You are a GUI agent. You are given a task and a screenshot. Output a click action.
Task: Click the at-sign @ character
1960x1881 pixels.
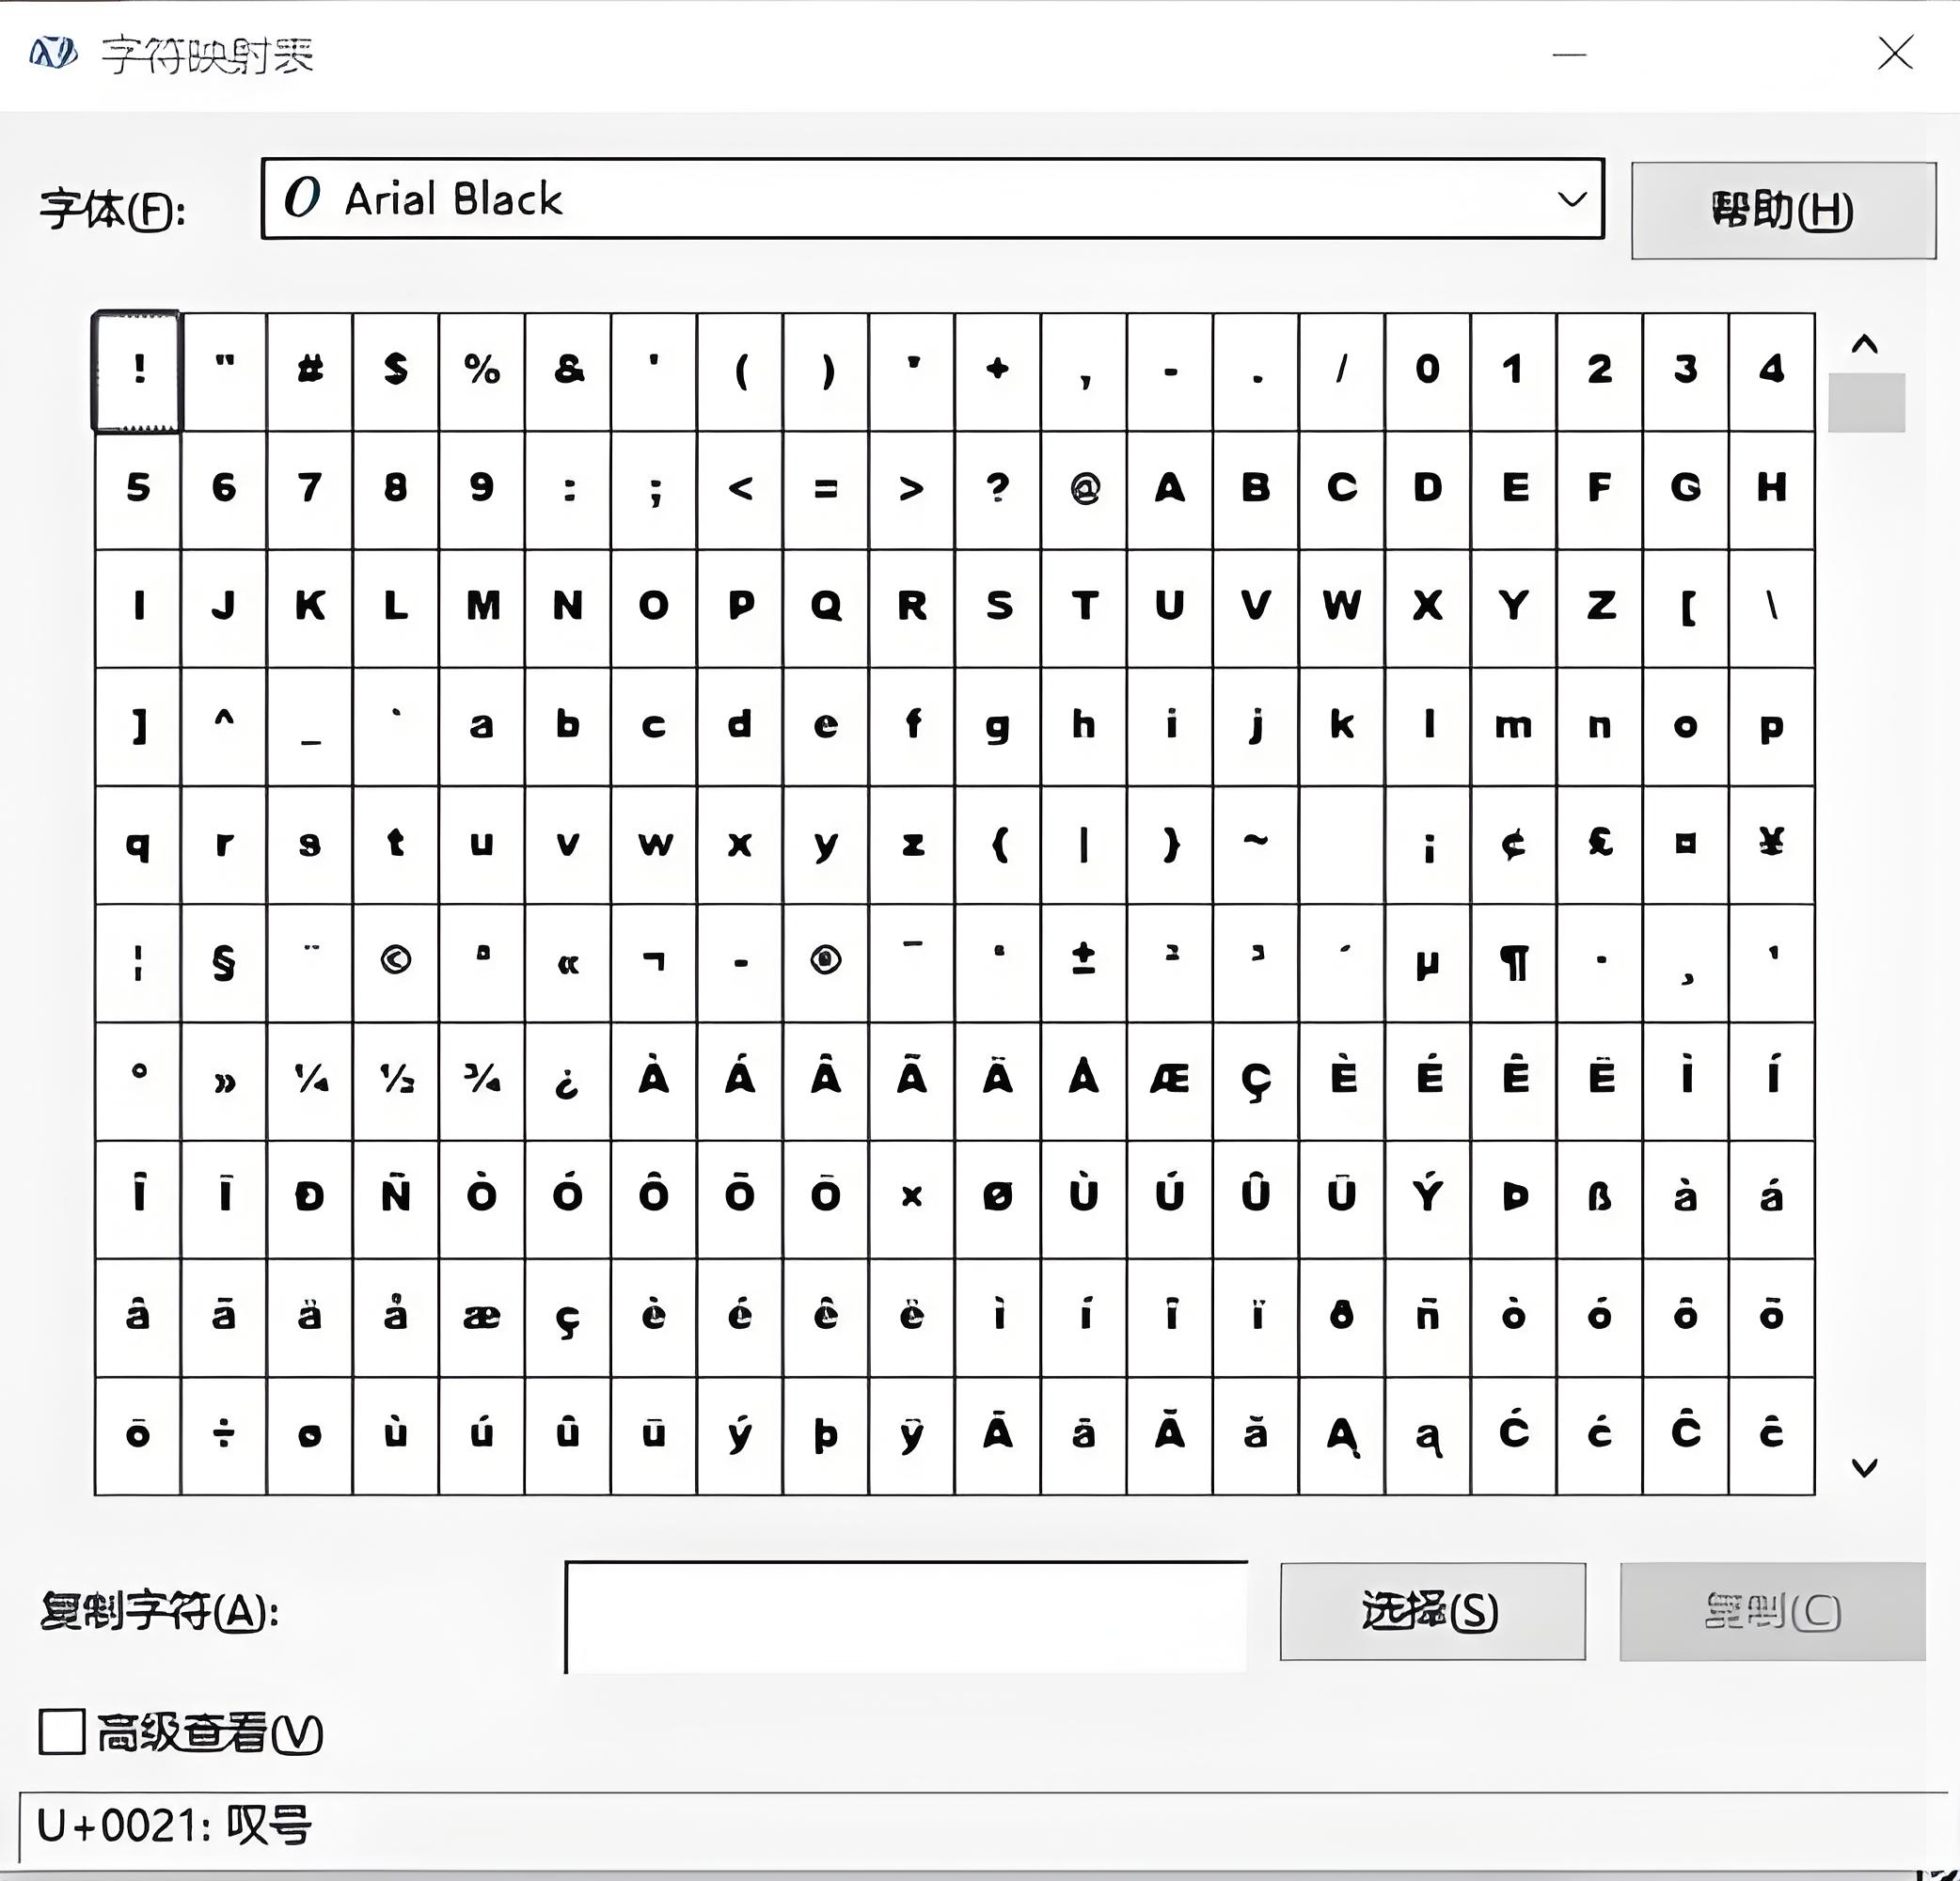(1083, 484)
